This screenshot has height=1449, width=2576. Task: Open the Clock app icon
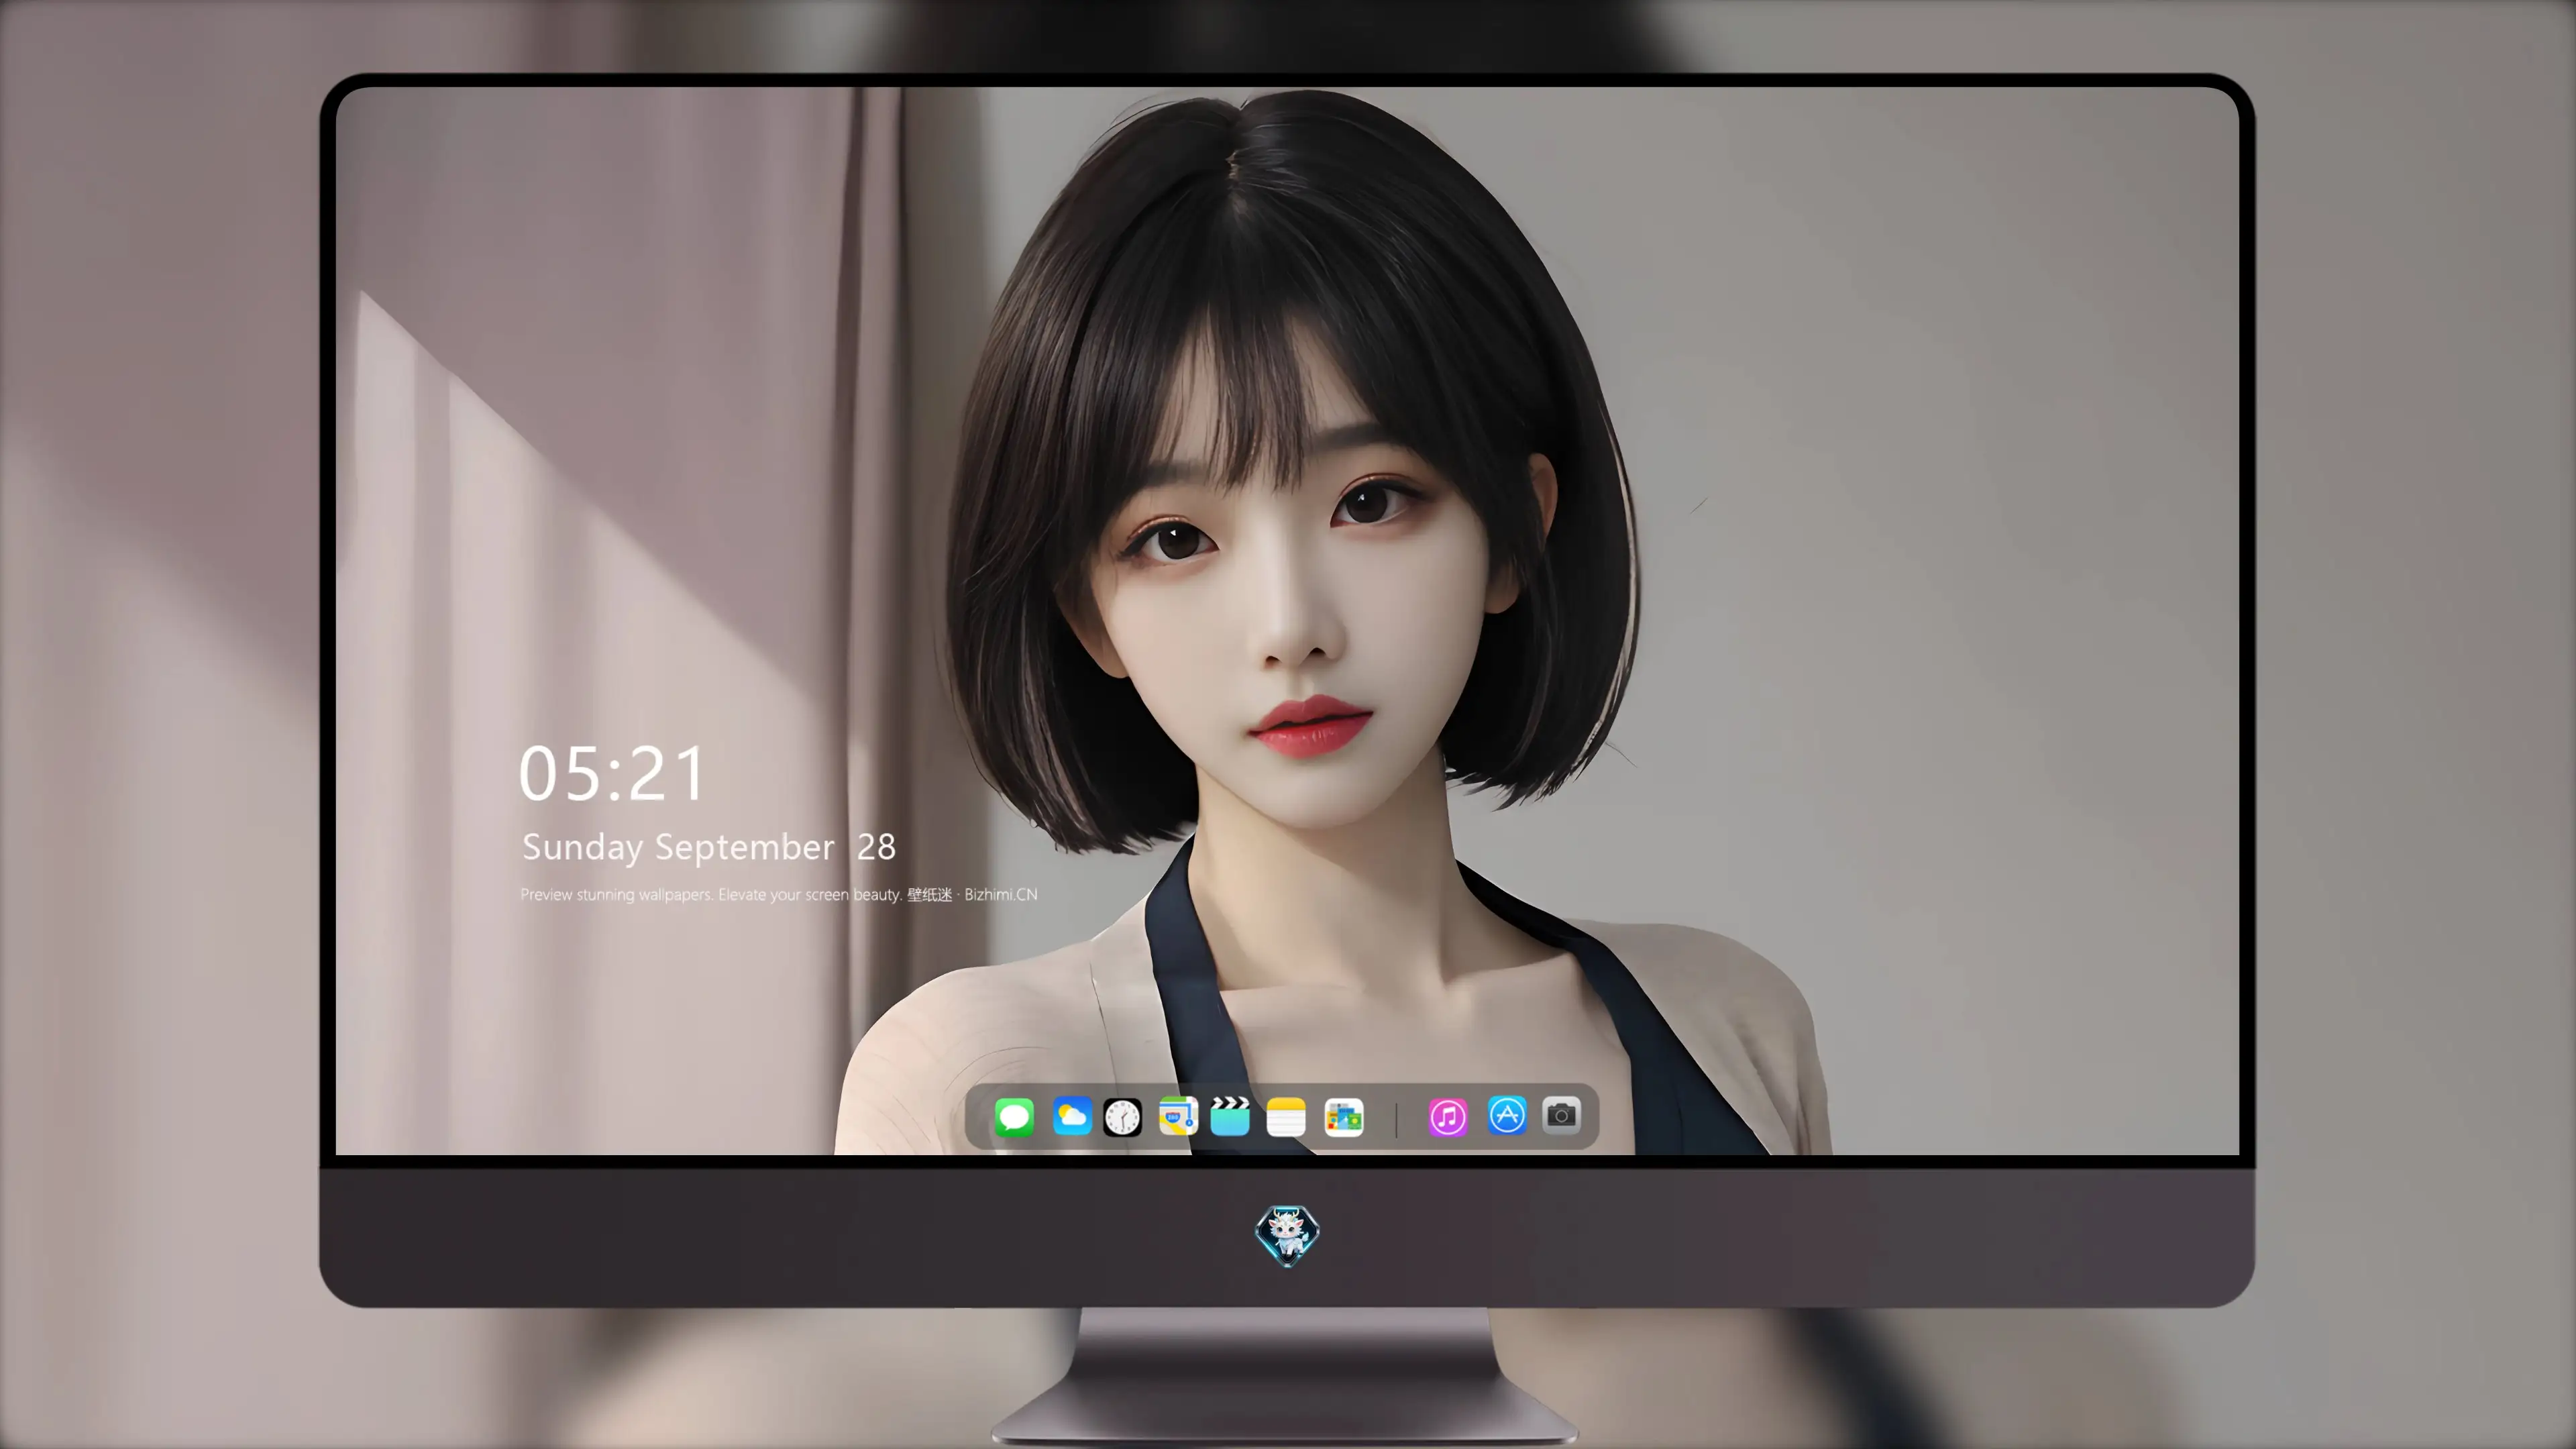tap(1122, 1116)
